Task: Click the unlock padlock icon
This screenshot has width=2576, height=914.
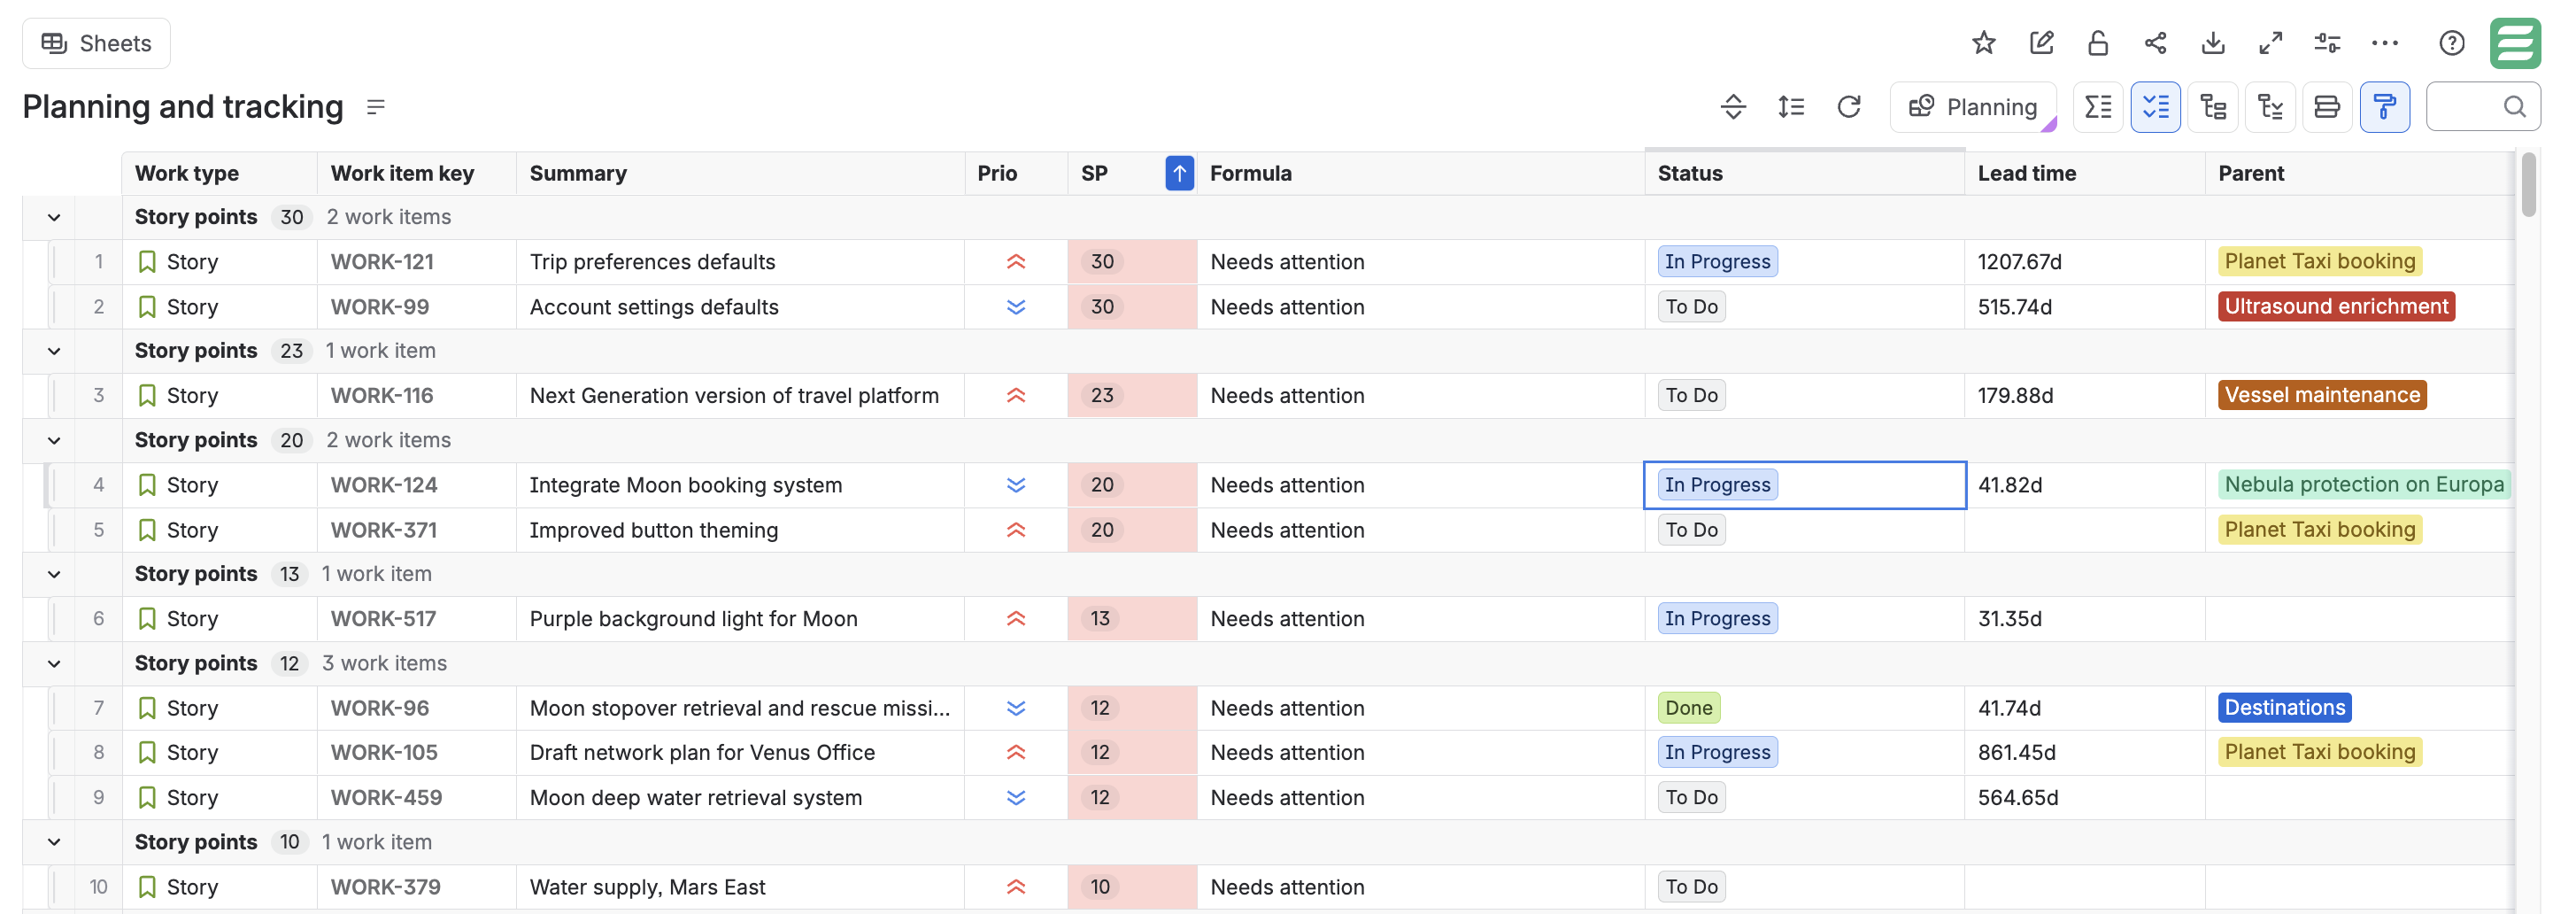Action: point(2098,43)
